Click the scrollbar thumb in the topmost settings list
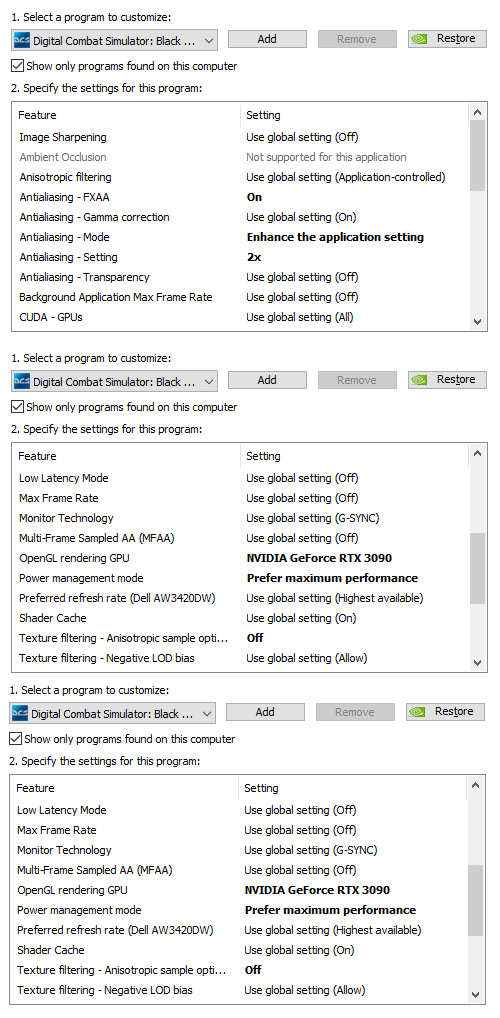This screenshot has height=1018, width=500. (477, 156)
